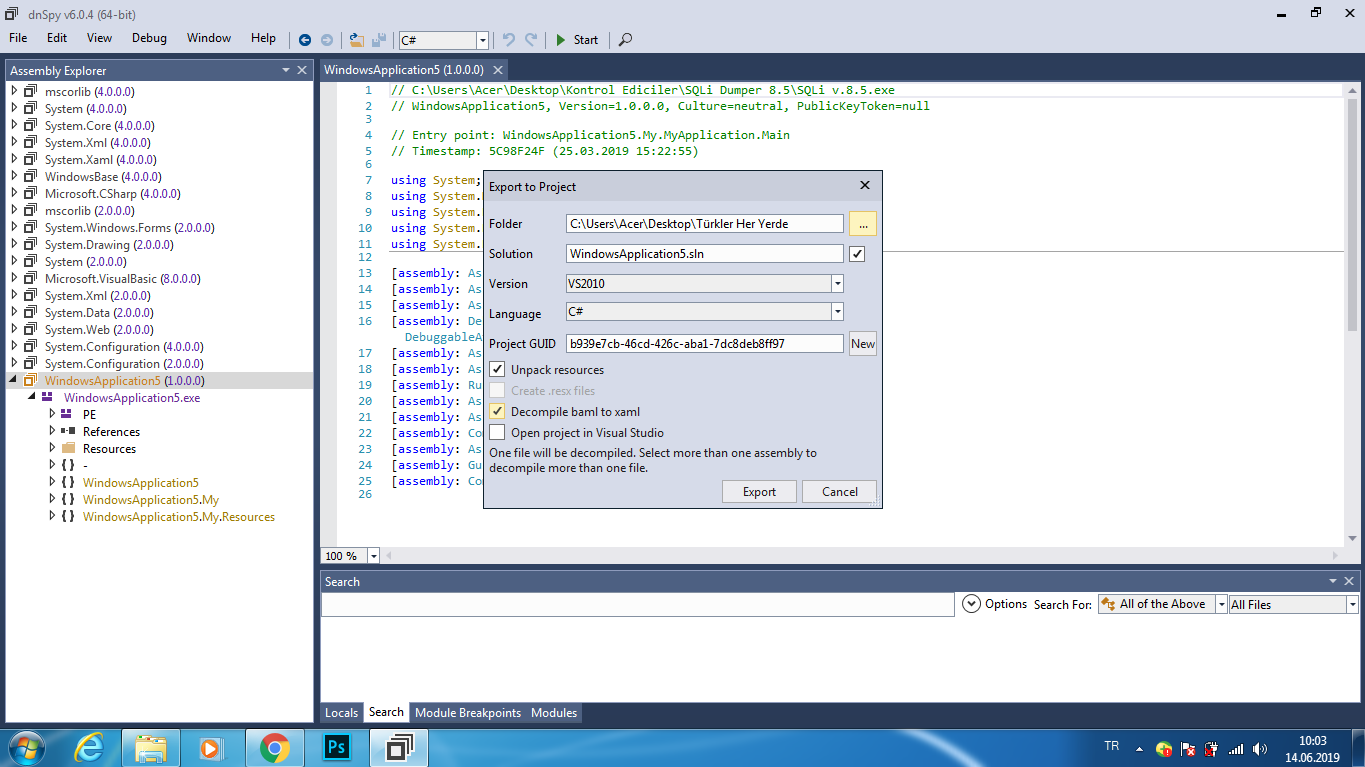1365x767 pixels.
Task: Enable Open project in Visual Studio
Action: click(497, 433)
